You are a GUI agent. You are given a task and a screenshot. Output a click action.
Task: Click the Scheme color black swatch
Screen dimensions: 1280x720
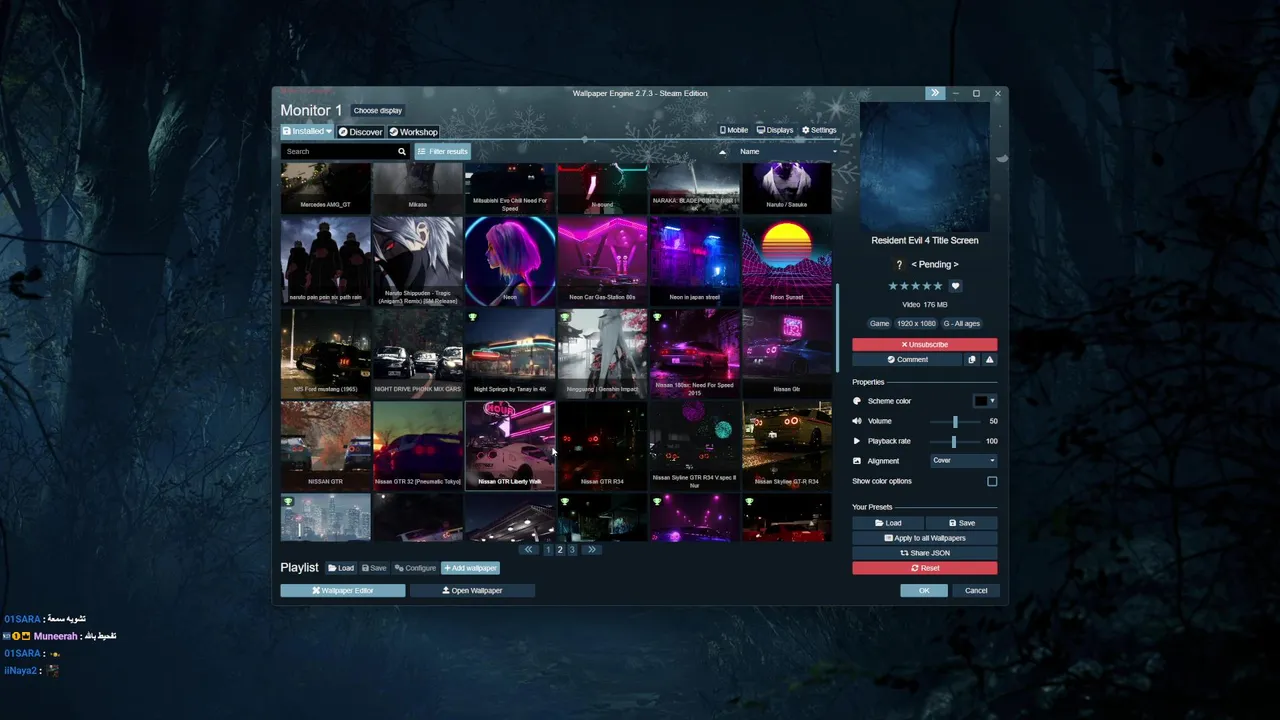tap(981, 401)
